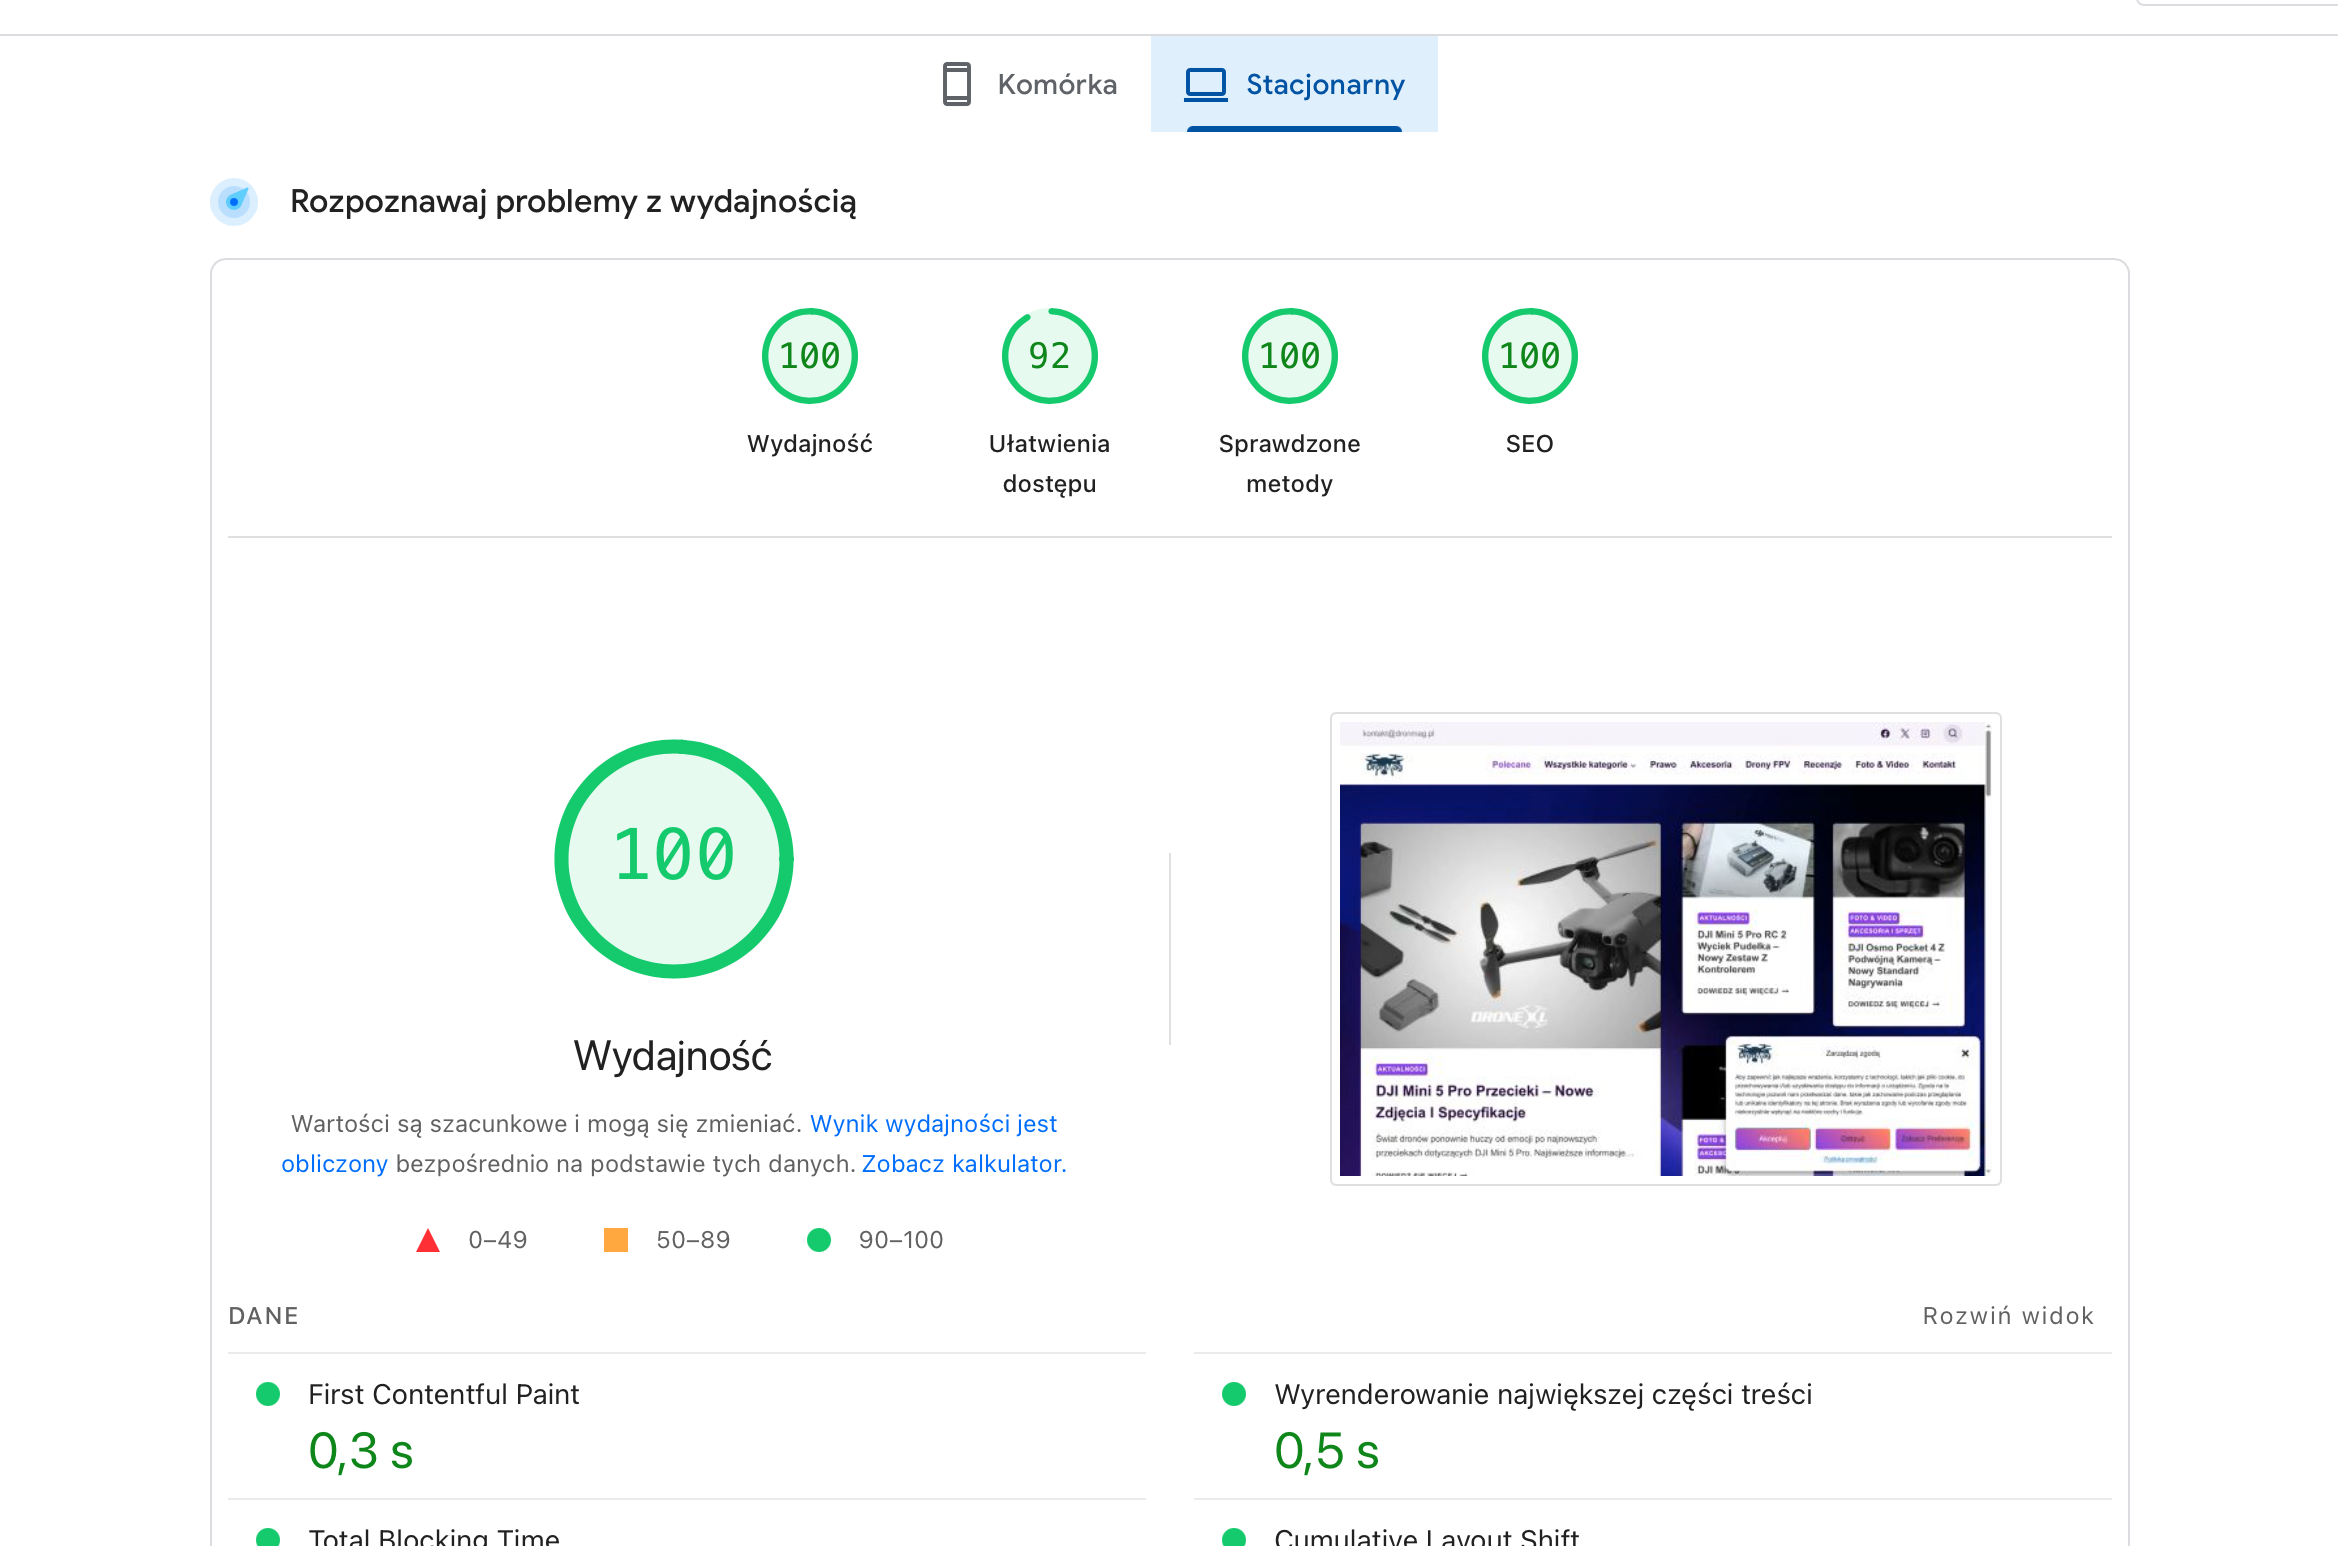Jump to Wydajność score gauge at top
Image resolution: width=2338 pixels, height=1546 pixels.
(809, 356)
